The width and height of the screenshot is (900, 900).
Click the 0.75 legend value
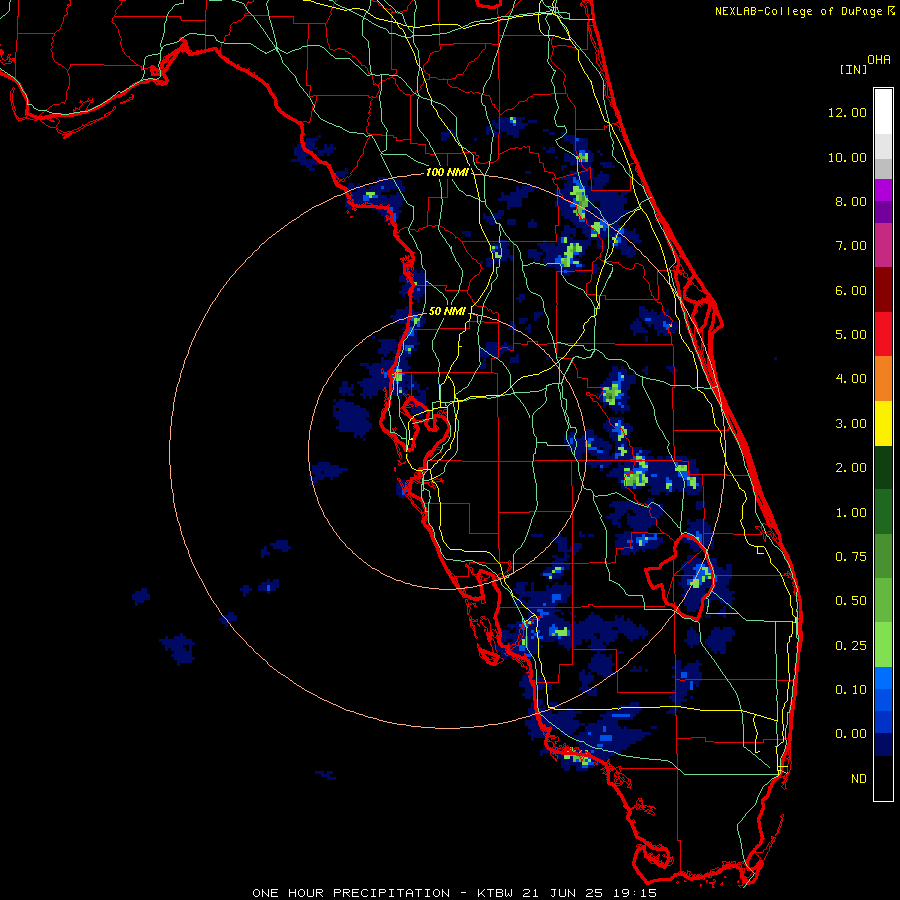tap(851, 557)
